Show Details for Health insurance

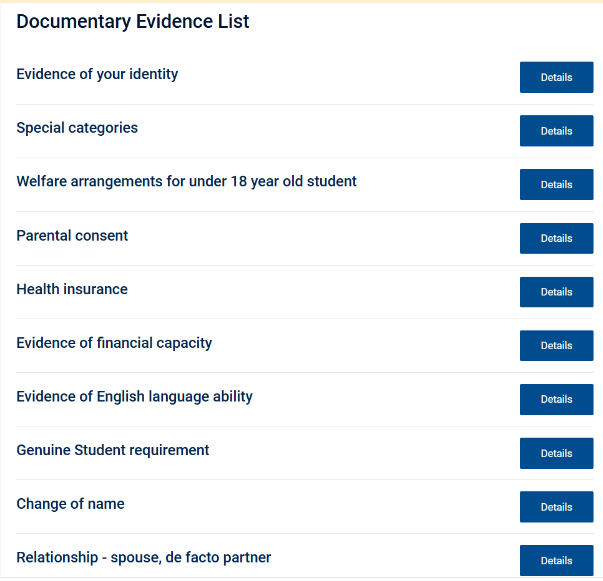556,292
